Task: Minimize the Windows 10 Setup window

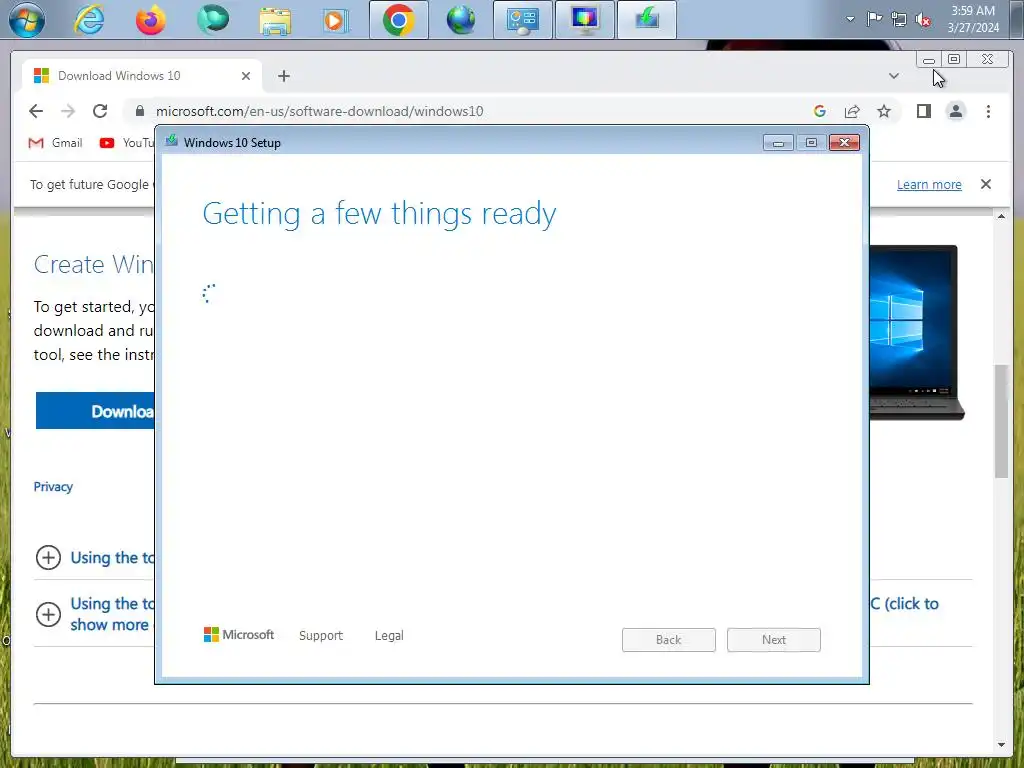Action: click(x=778, y=143)
